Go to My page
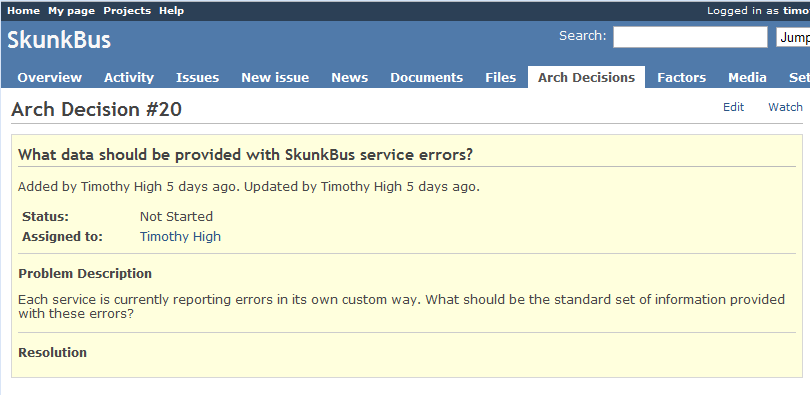 coord(71,11)
